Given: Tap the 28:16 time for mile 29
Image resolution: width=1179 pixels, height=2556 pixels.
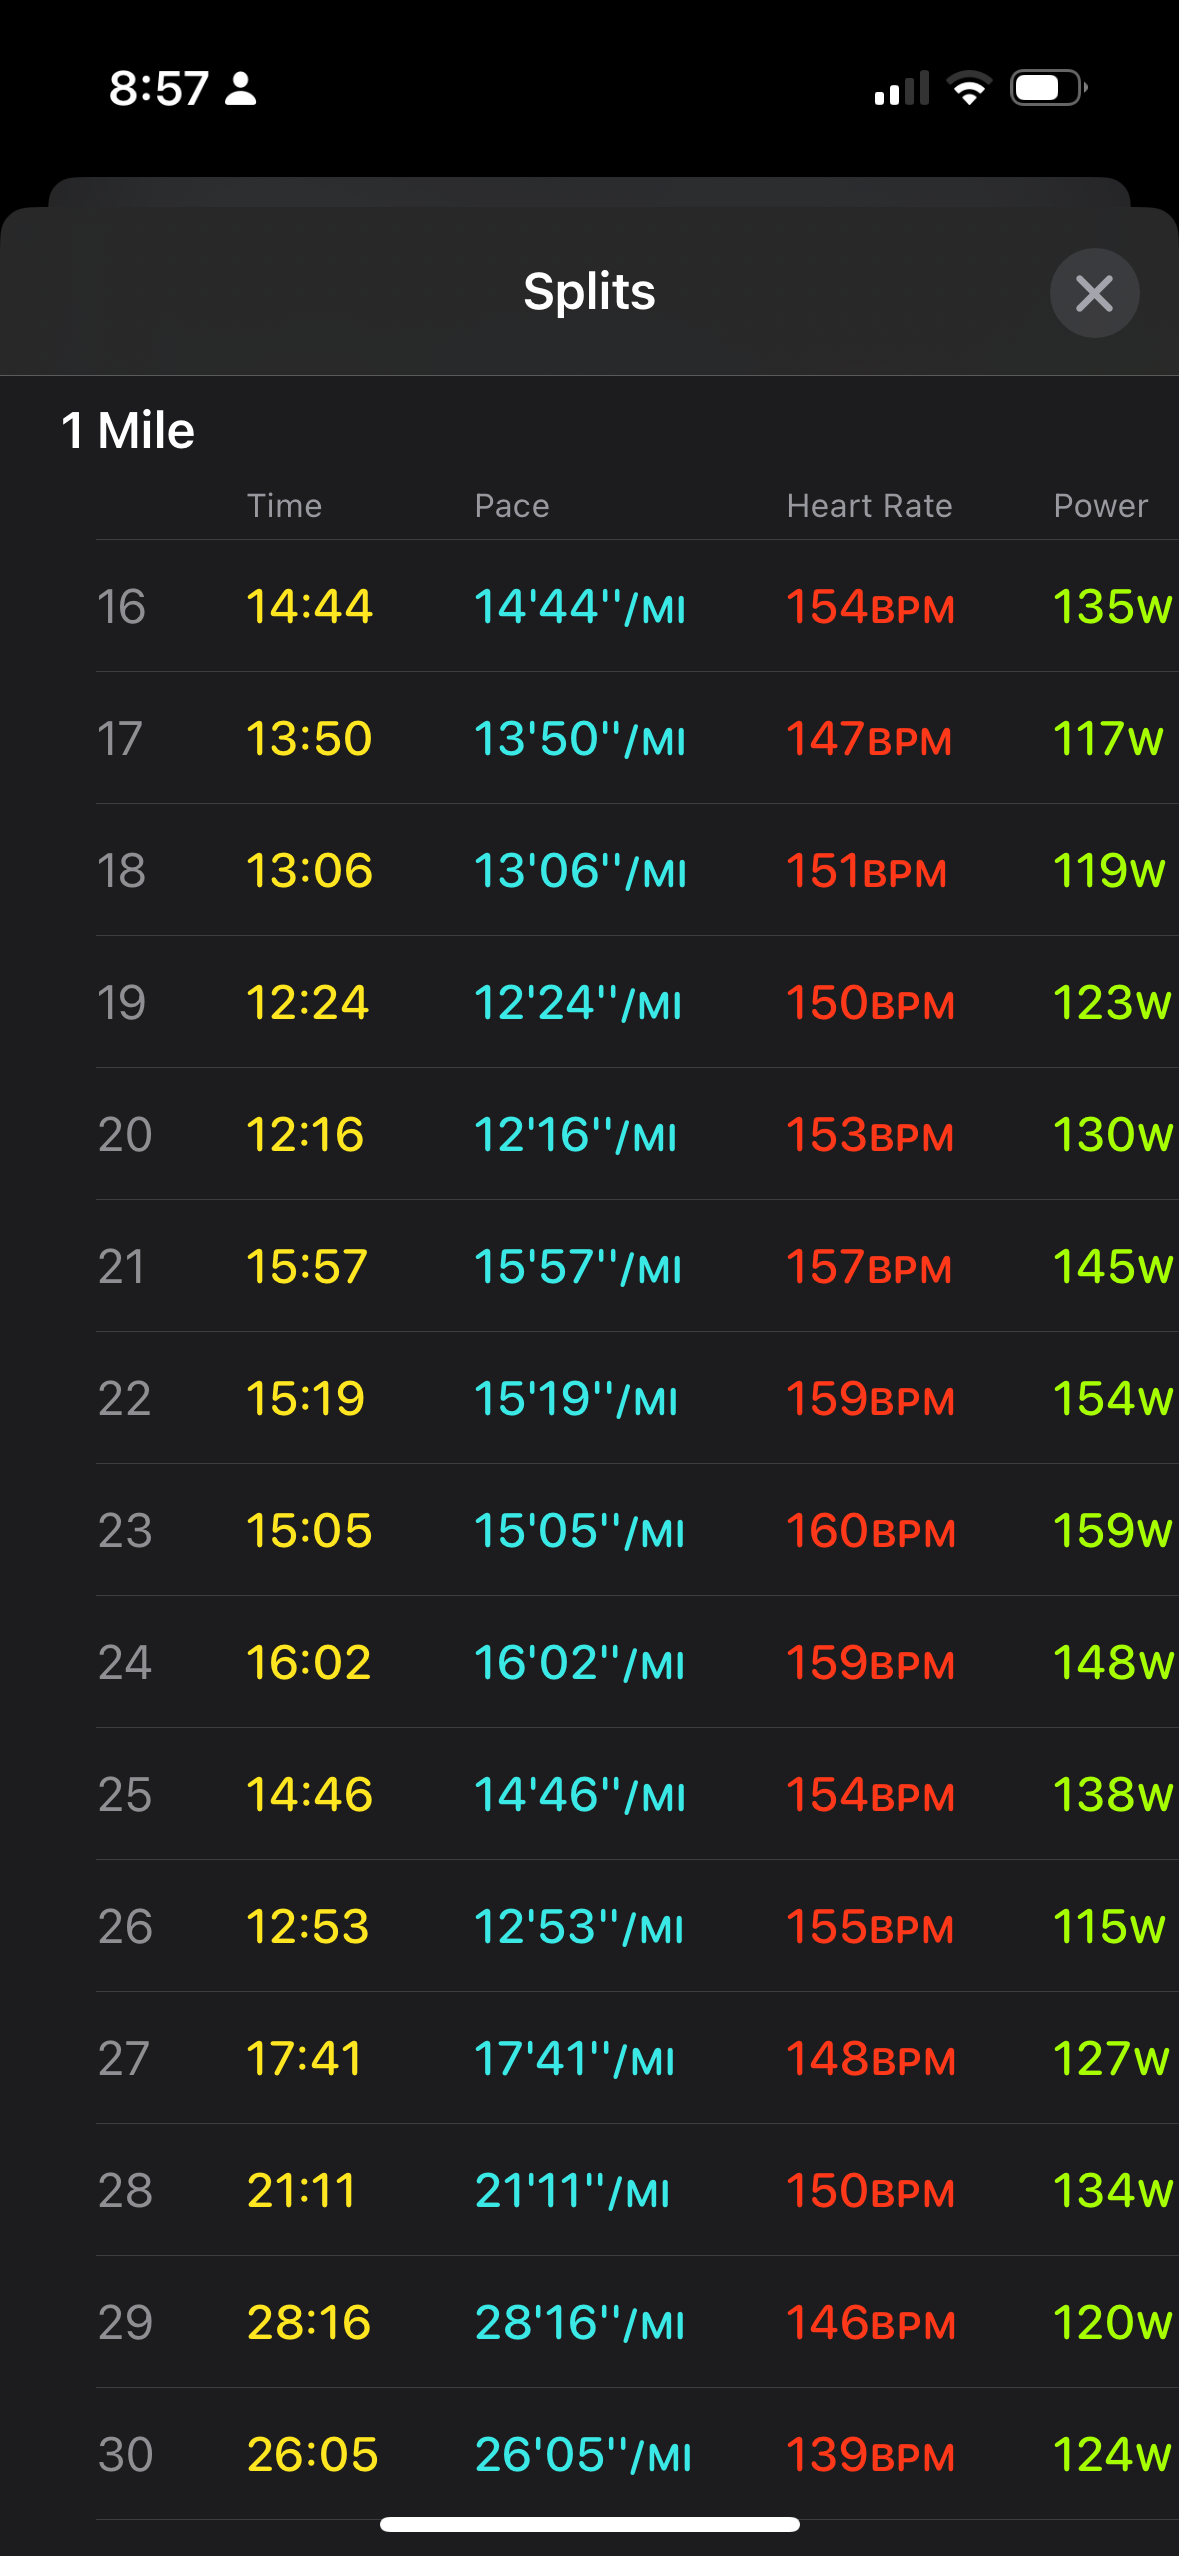Looking at the screenshot, I should [x=308, y=2323].
